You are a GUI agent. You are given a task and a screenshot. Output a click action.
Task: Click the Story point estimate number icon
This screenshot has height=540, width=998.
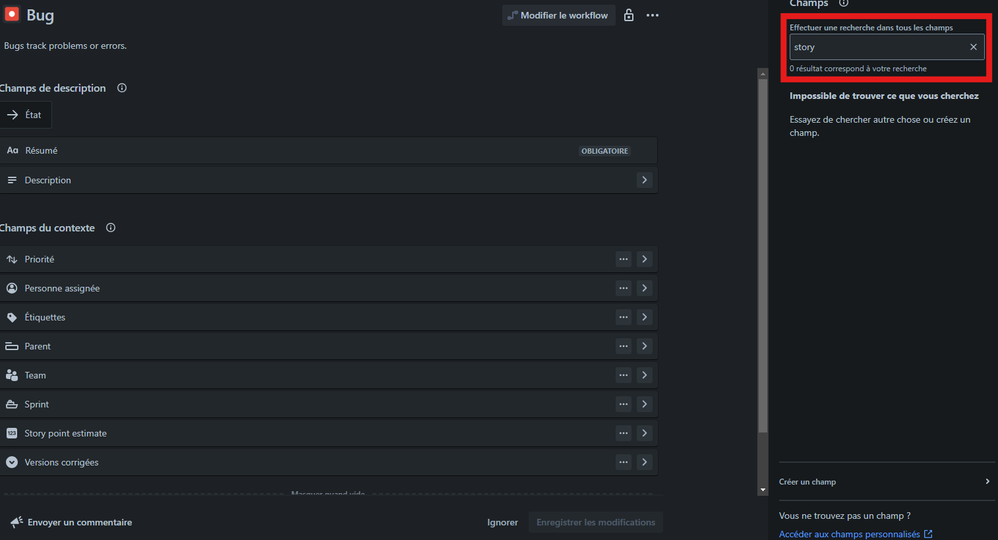(11, 433)
